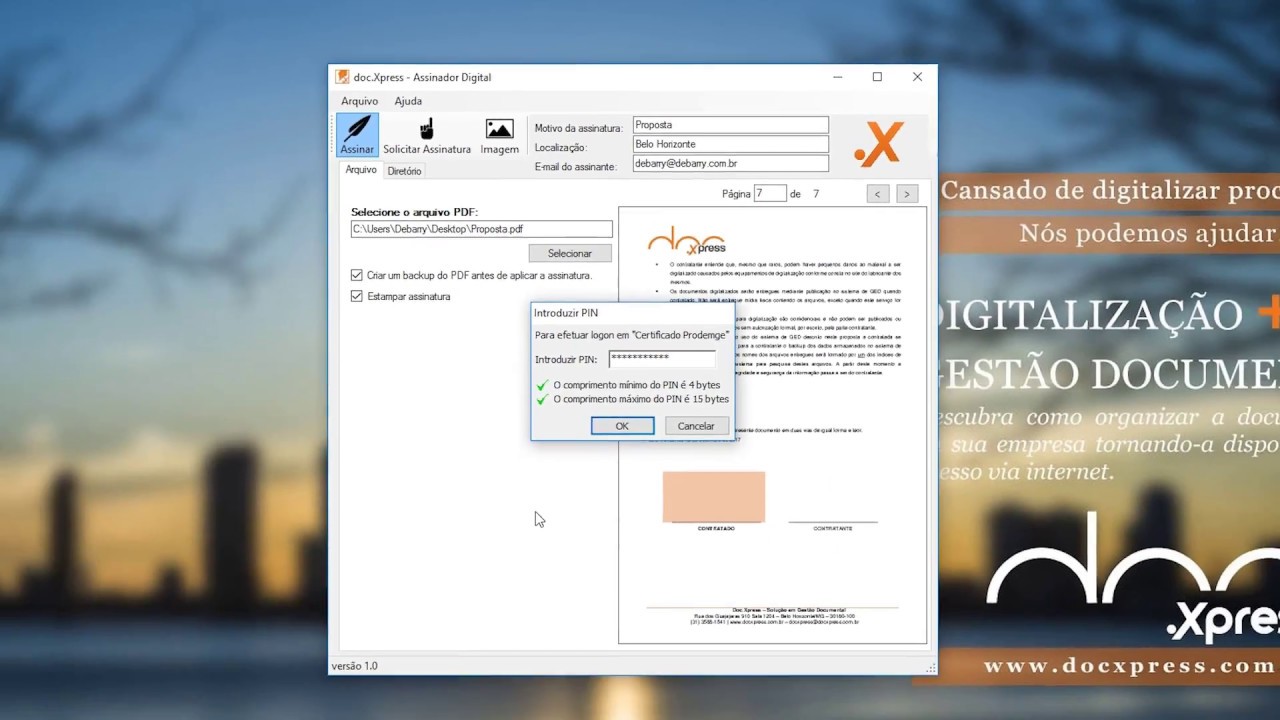Viewport: 1280px width, 720px height.
Task: Maximize the doc.Xpress window
Action: click(877, 77)
